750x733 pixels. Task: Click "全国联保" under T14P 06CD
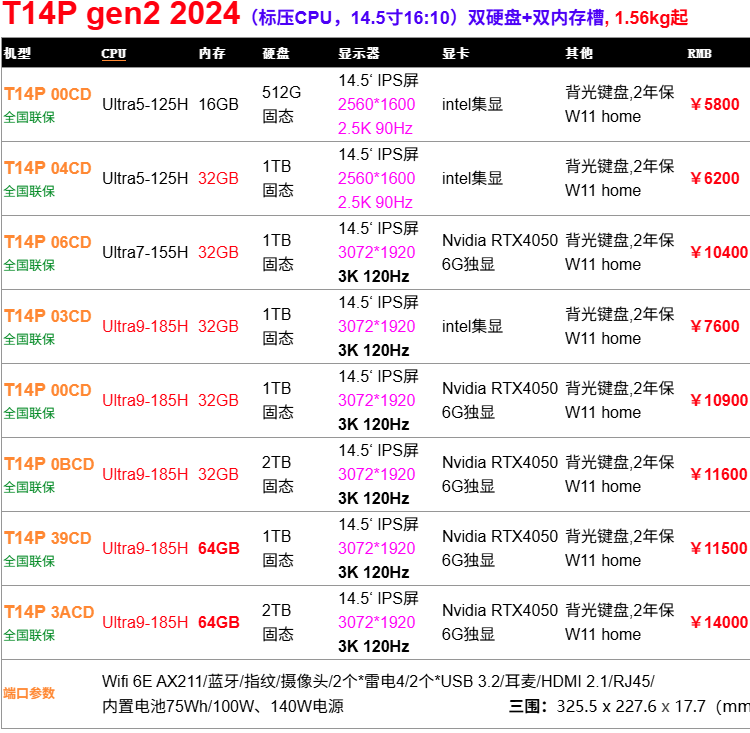point(29,265)
